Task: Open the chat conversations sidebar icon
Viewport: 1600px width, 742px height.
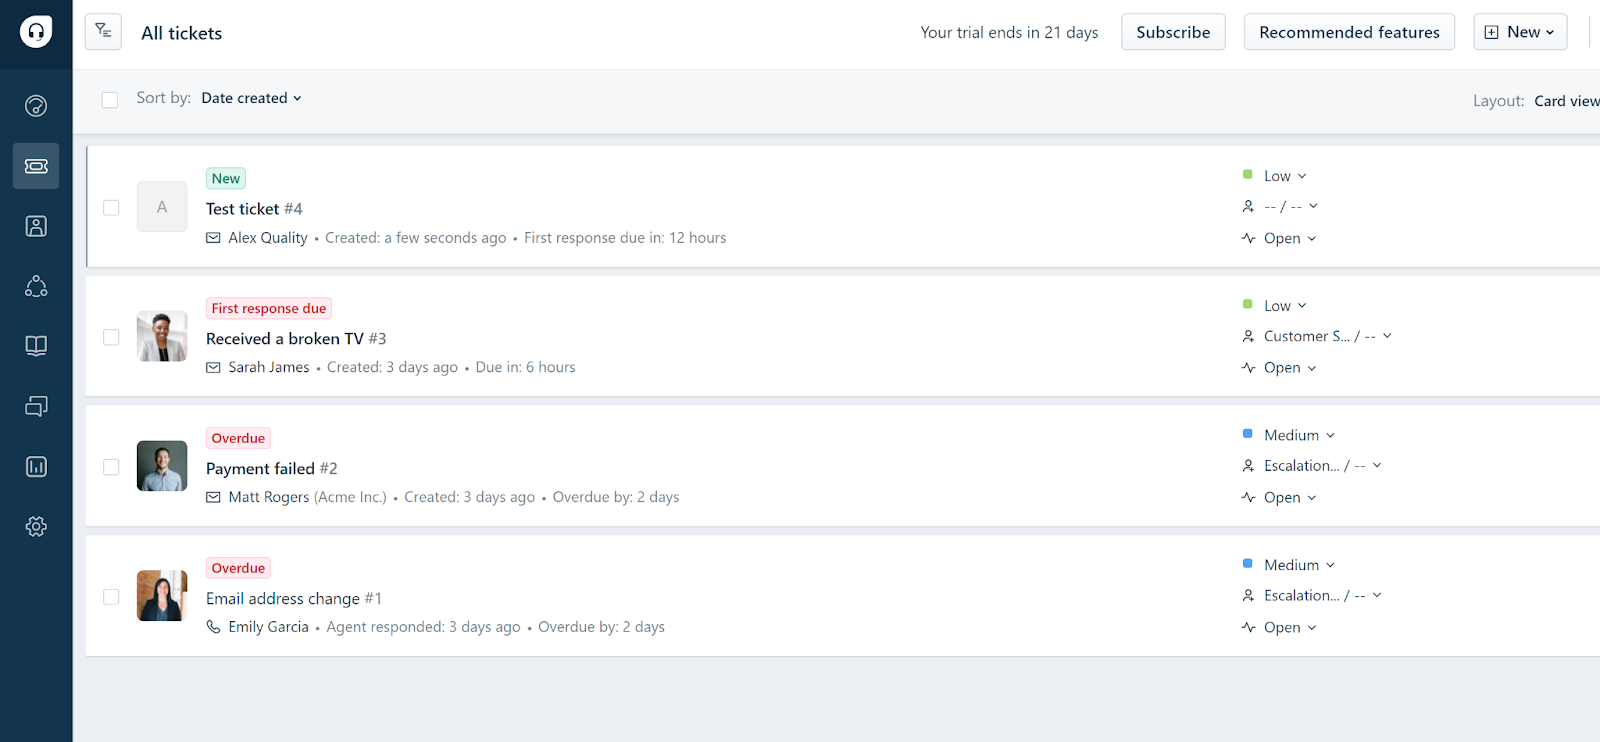Action: coord(36,406)
